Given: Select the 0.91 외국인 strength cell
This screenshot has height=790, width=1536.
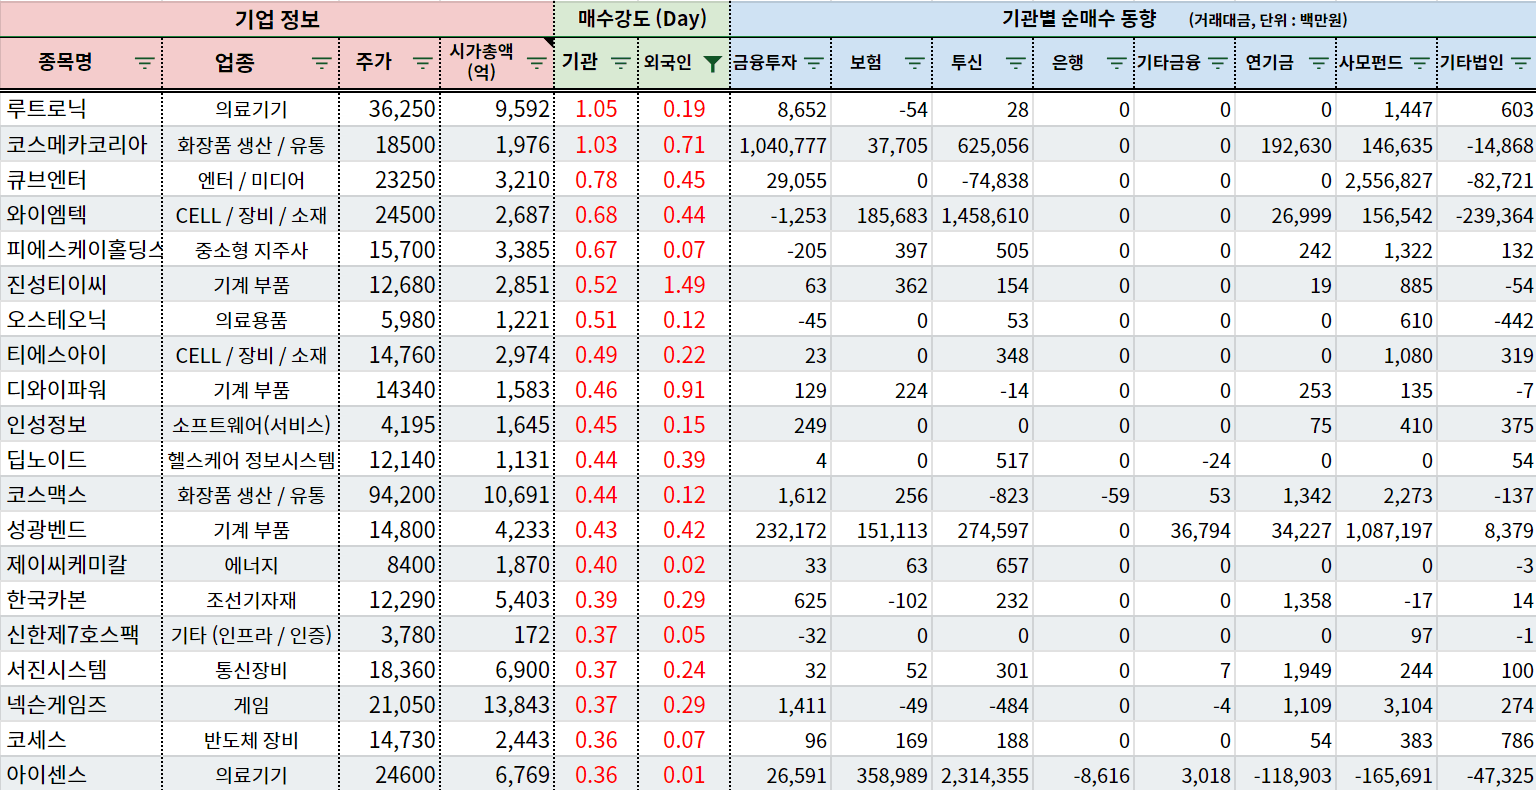Looking at the screenshot, I should [684, 389].
